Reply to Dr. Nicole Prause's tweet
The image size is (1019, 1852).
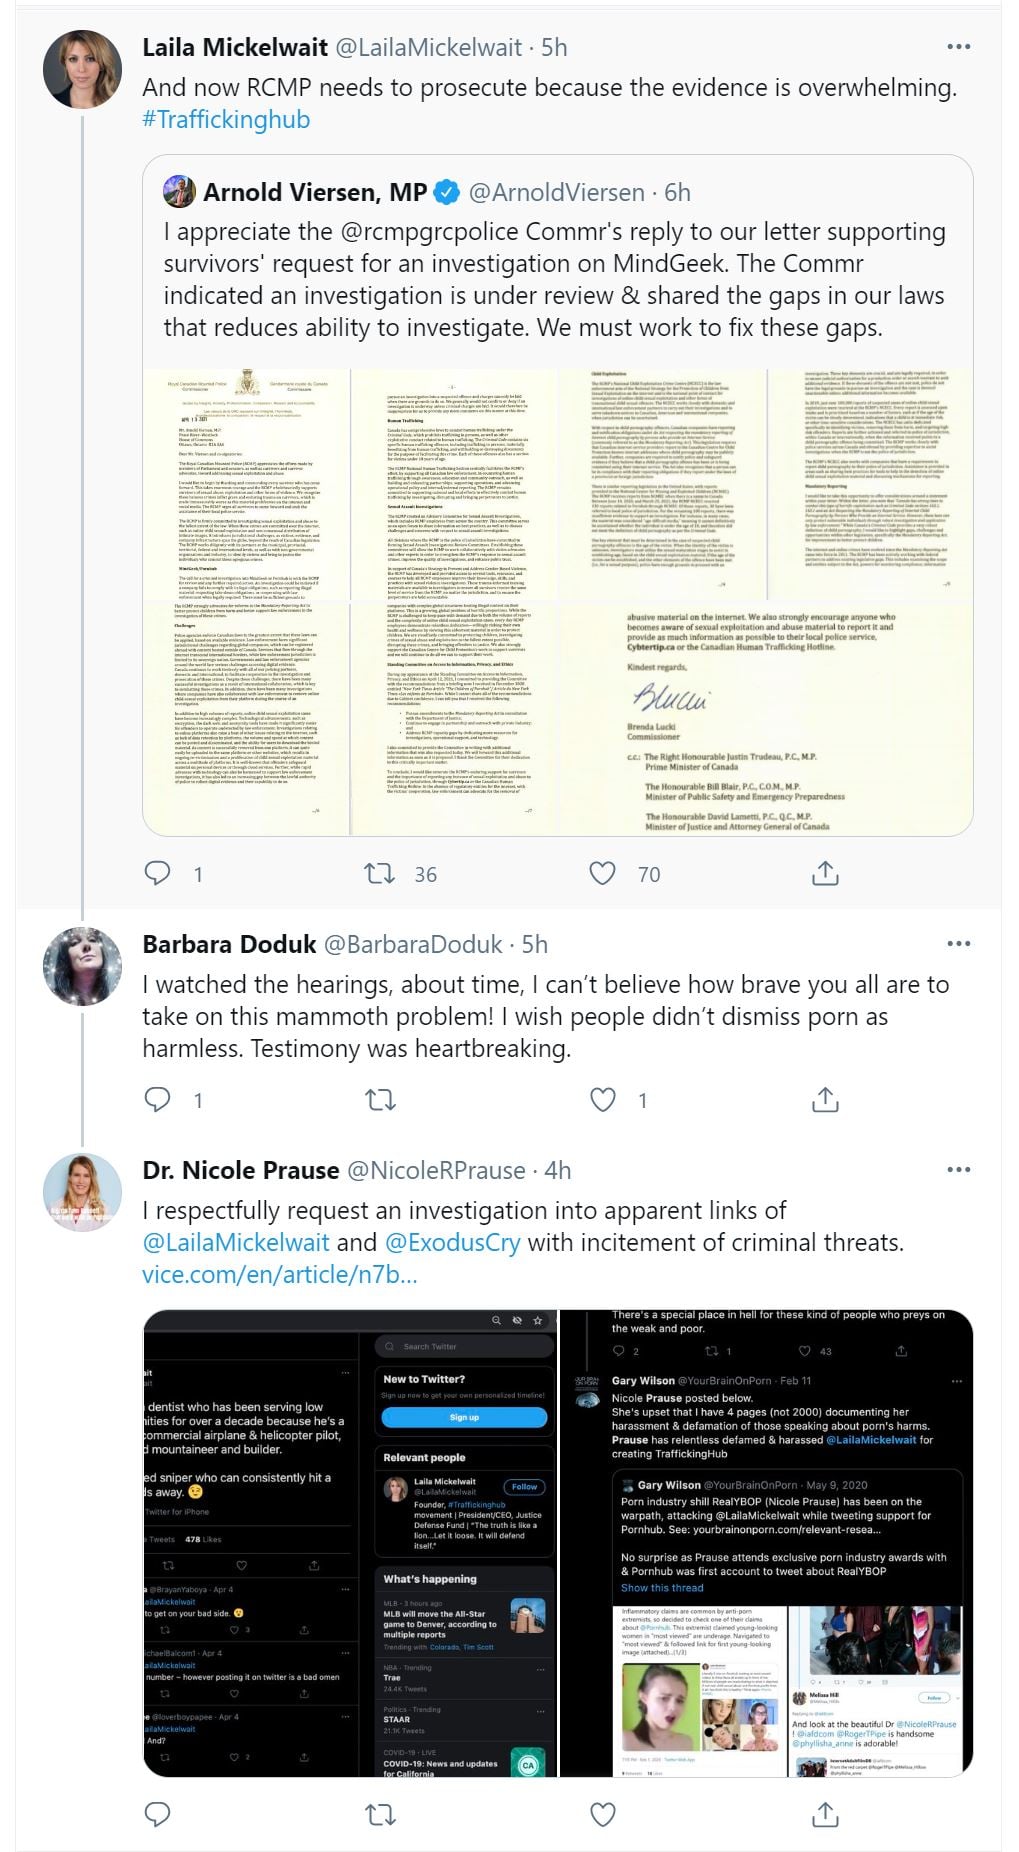pyautogui.click(x=158, y=1813)
